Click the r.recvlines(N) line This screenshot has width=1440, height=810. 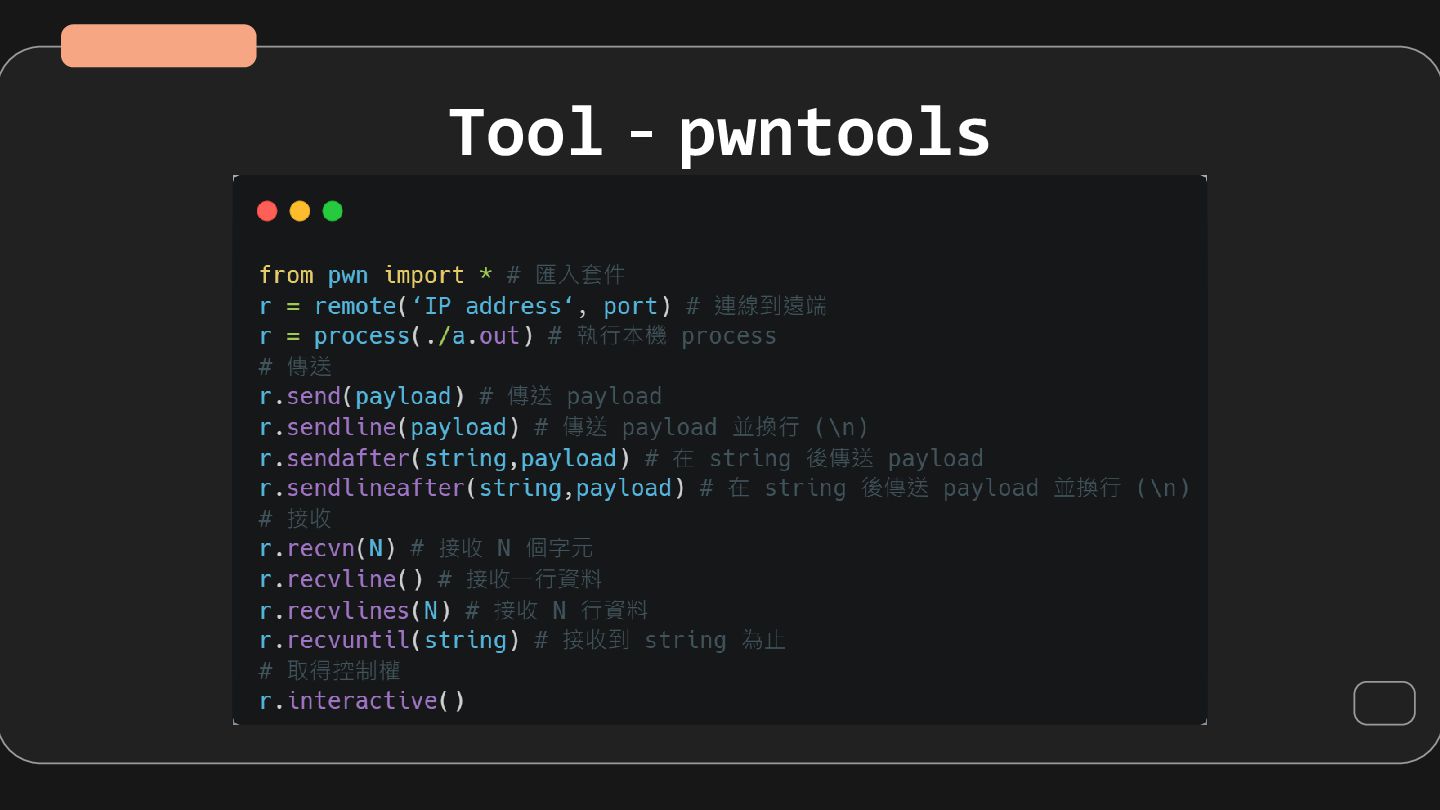454,610
